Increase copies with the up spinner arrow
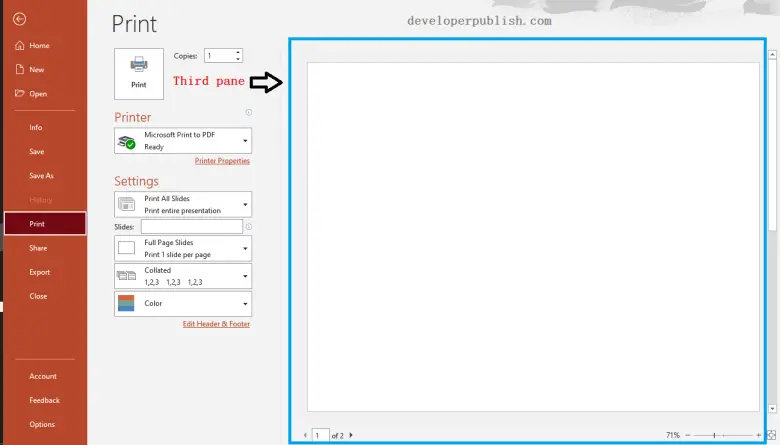780x445 pixels. pyautogui.click(x=238, y=52)
